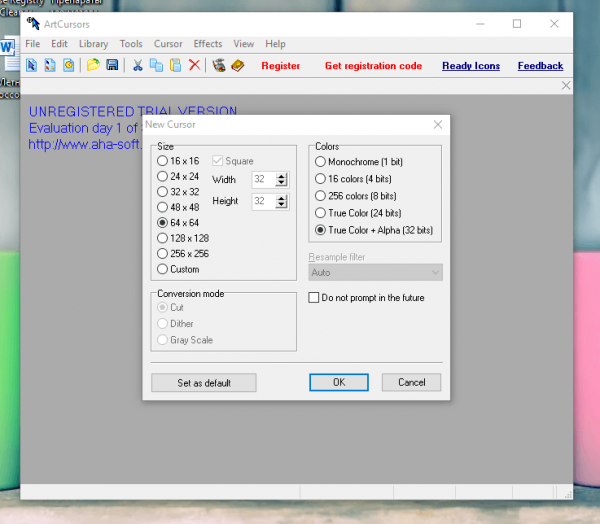This screenshot has width=600, height=524.
Task: Click the toolbar icon left of the book
Action: [219, 65]
